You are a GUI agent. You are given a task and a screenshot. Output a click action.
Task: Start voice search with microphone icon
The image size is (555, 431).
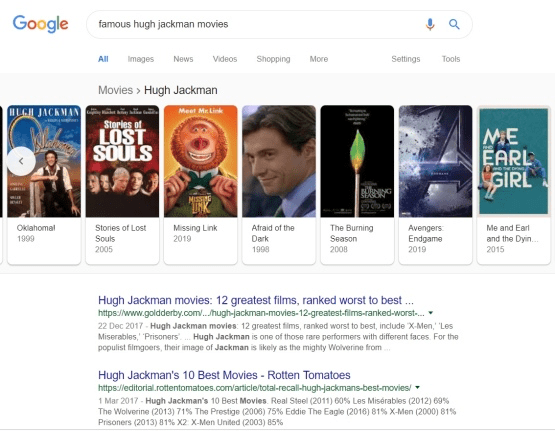coord(430,24)
